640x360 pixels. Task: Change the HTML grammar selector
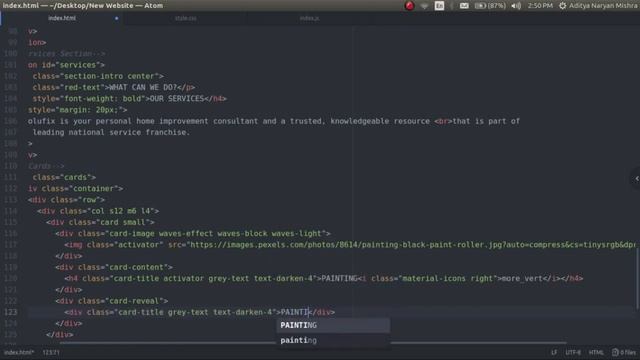(x=596, y=352)
